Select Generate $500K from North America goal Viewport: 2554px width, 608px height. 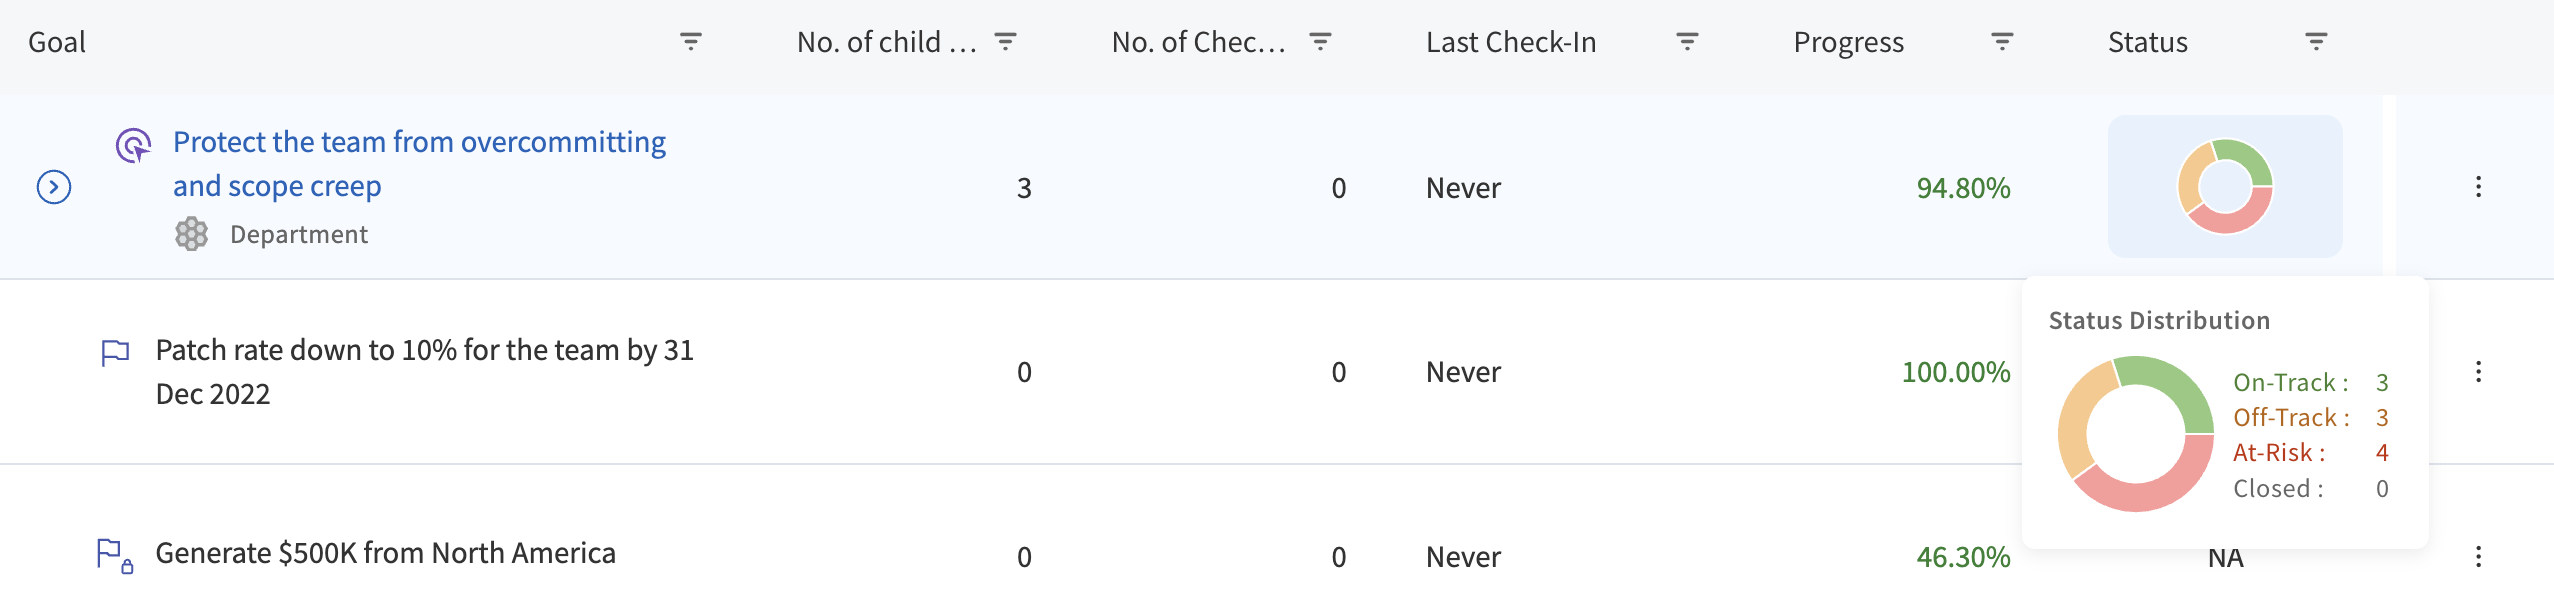click(385, 553)
